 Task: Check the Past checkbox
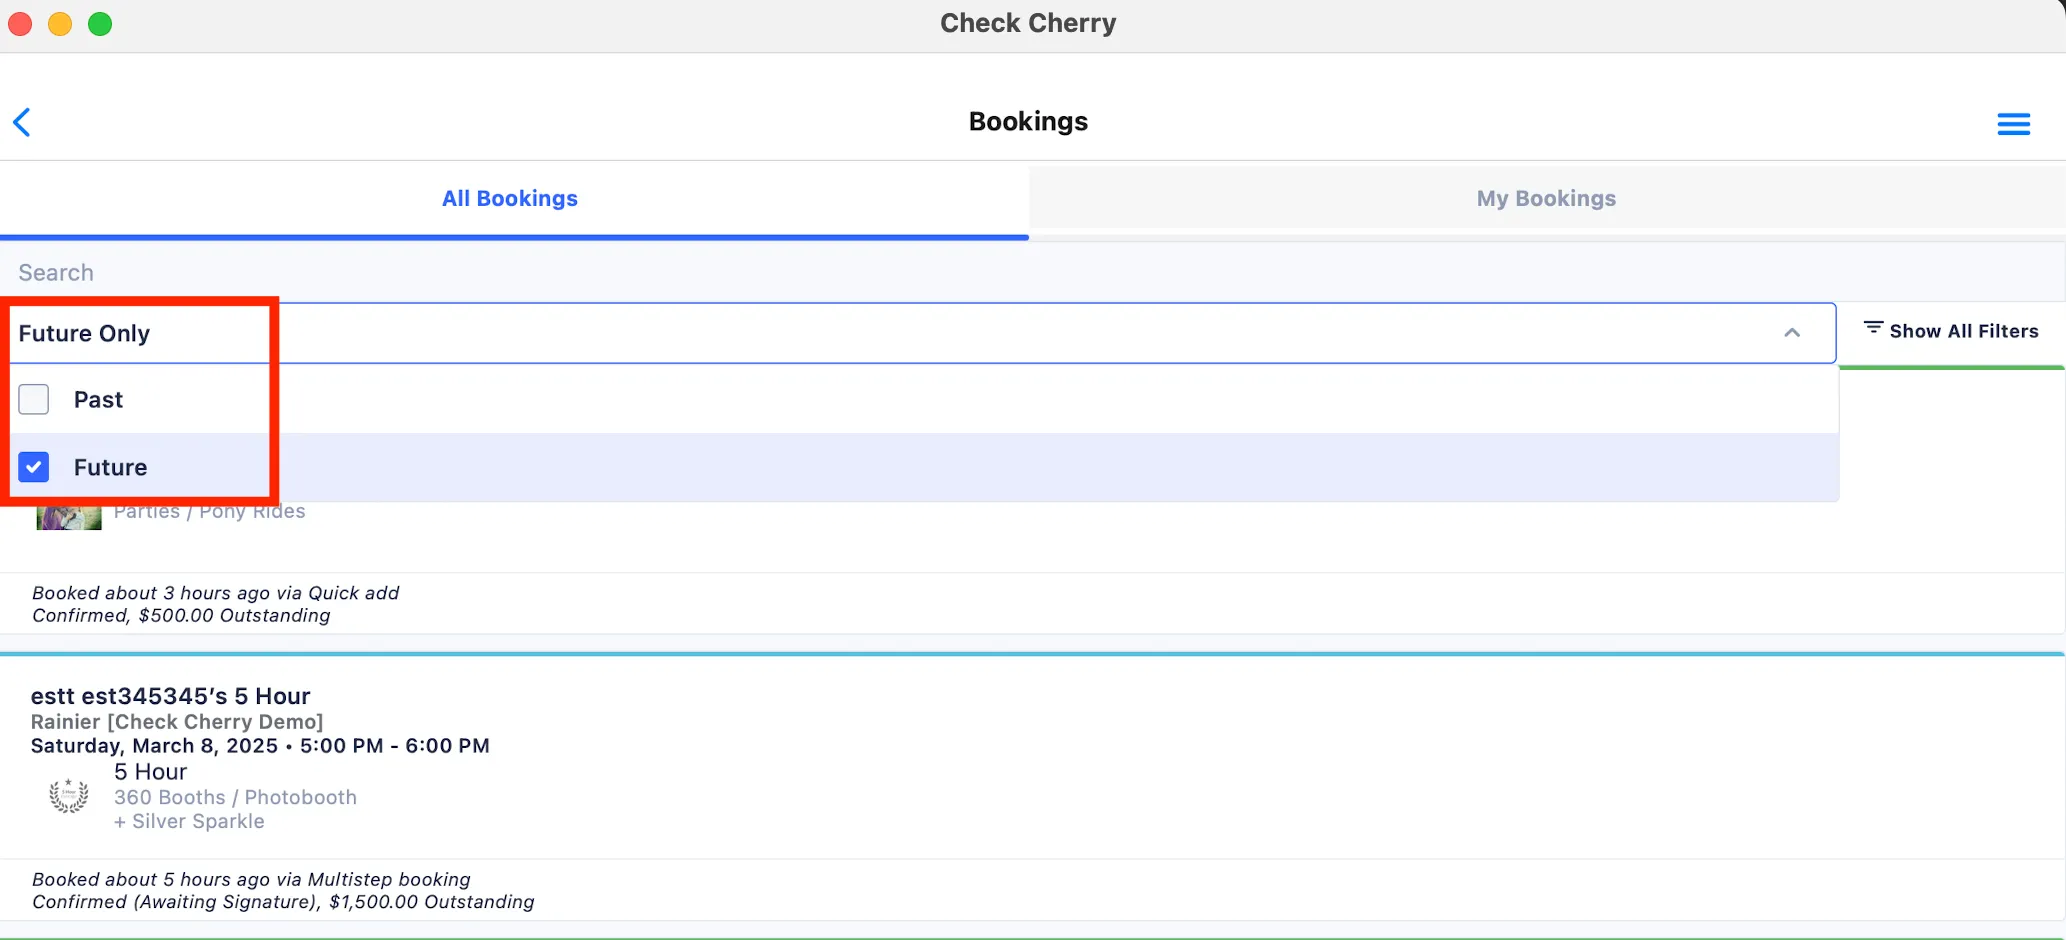(x=34, y=399)
